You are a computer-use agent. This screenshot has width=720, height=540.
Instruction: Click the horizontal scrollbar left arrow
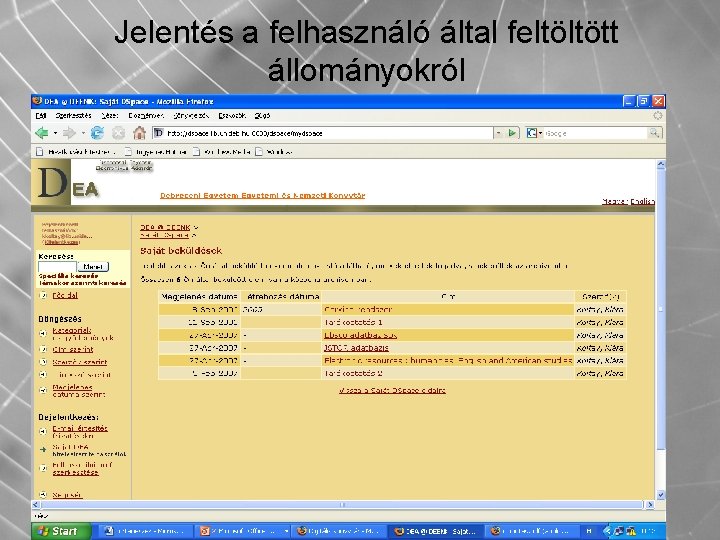click(x=36, y=505)
